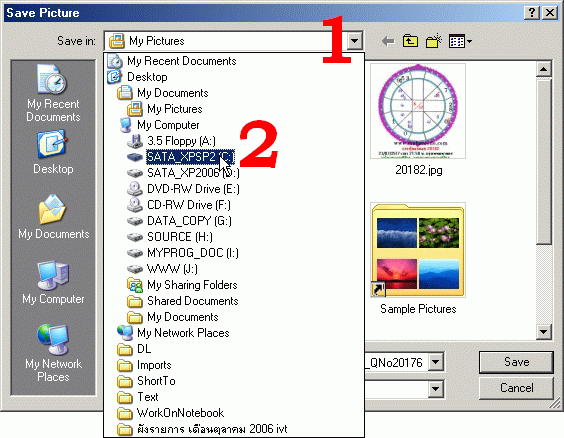The height and width of the screenshot is (438, 564).
Task: Open the Views menu icon
Action: (460, 41)
